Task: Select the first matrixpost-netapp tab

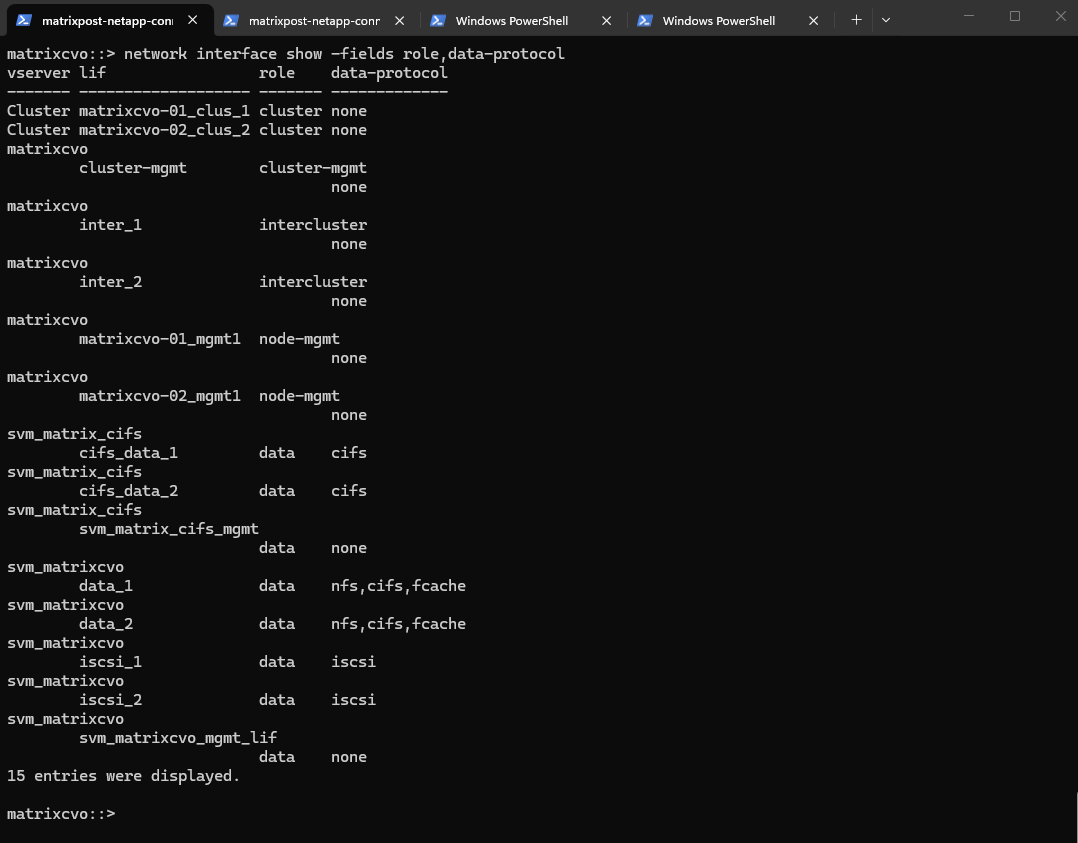Action: point(107,20)
